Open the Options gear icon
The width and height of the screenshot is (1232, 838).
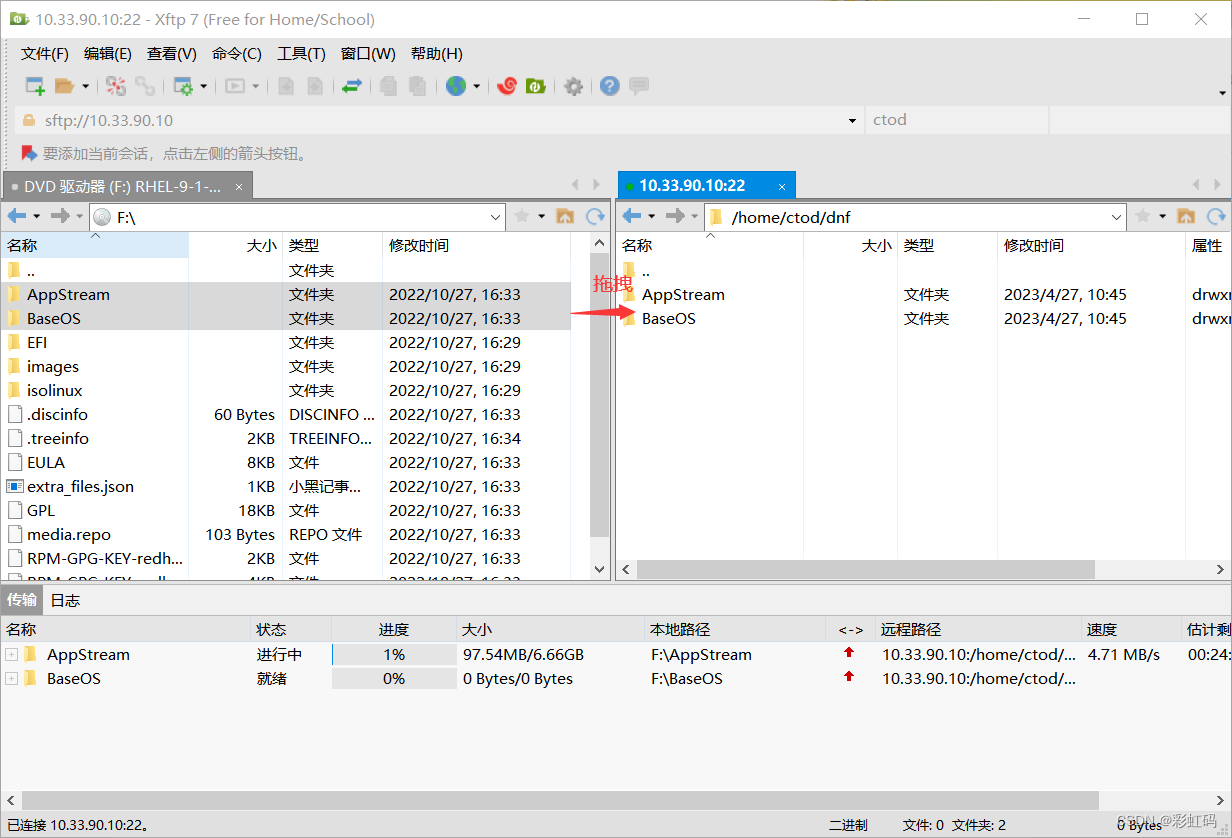(573, 87)
